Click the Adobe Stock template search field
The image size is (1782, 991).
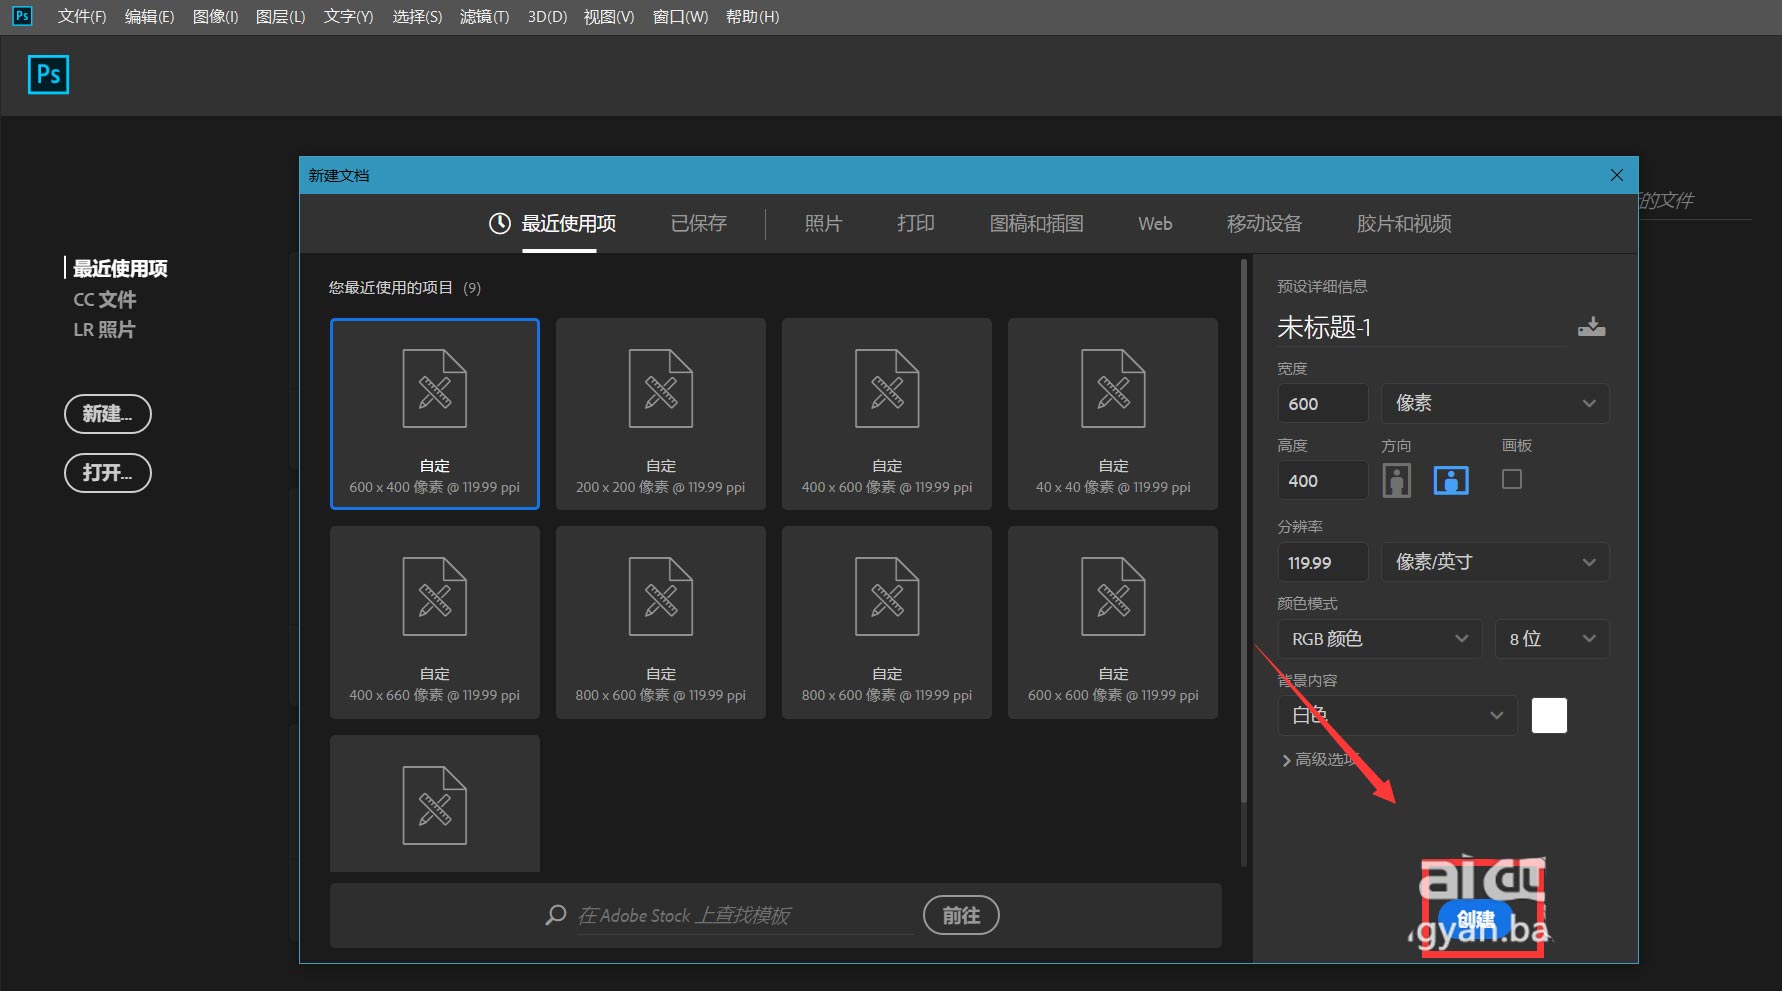(745, 915)
